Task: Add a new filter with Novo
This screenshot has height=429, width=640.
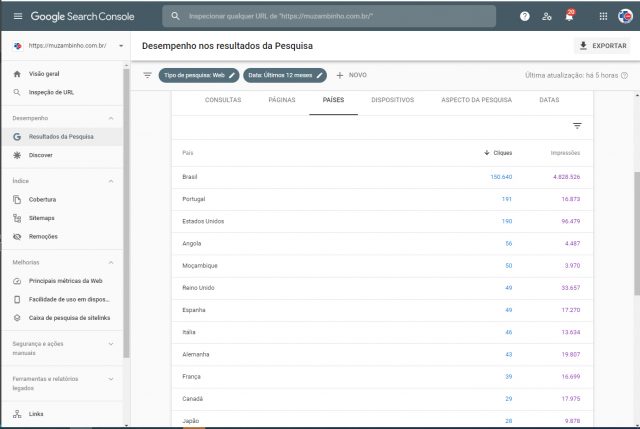Action: pos(351,75)
